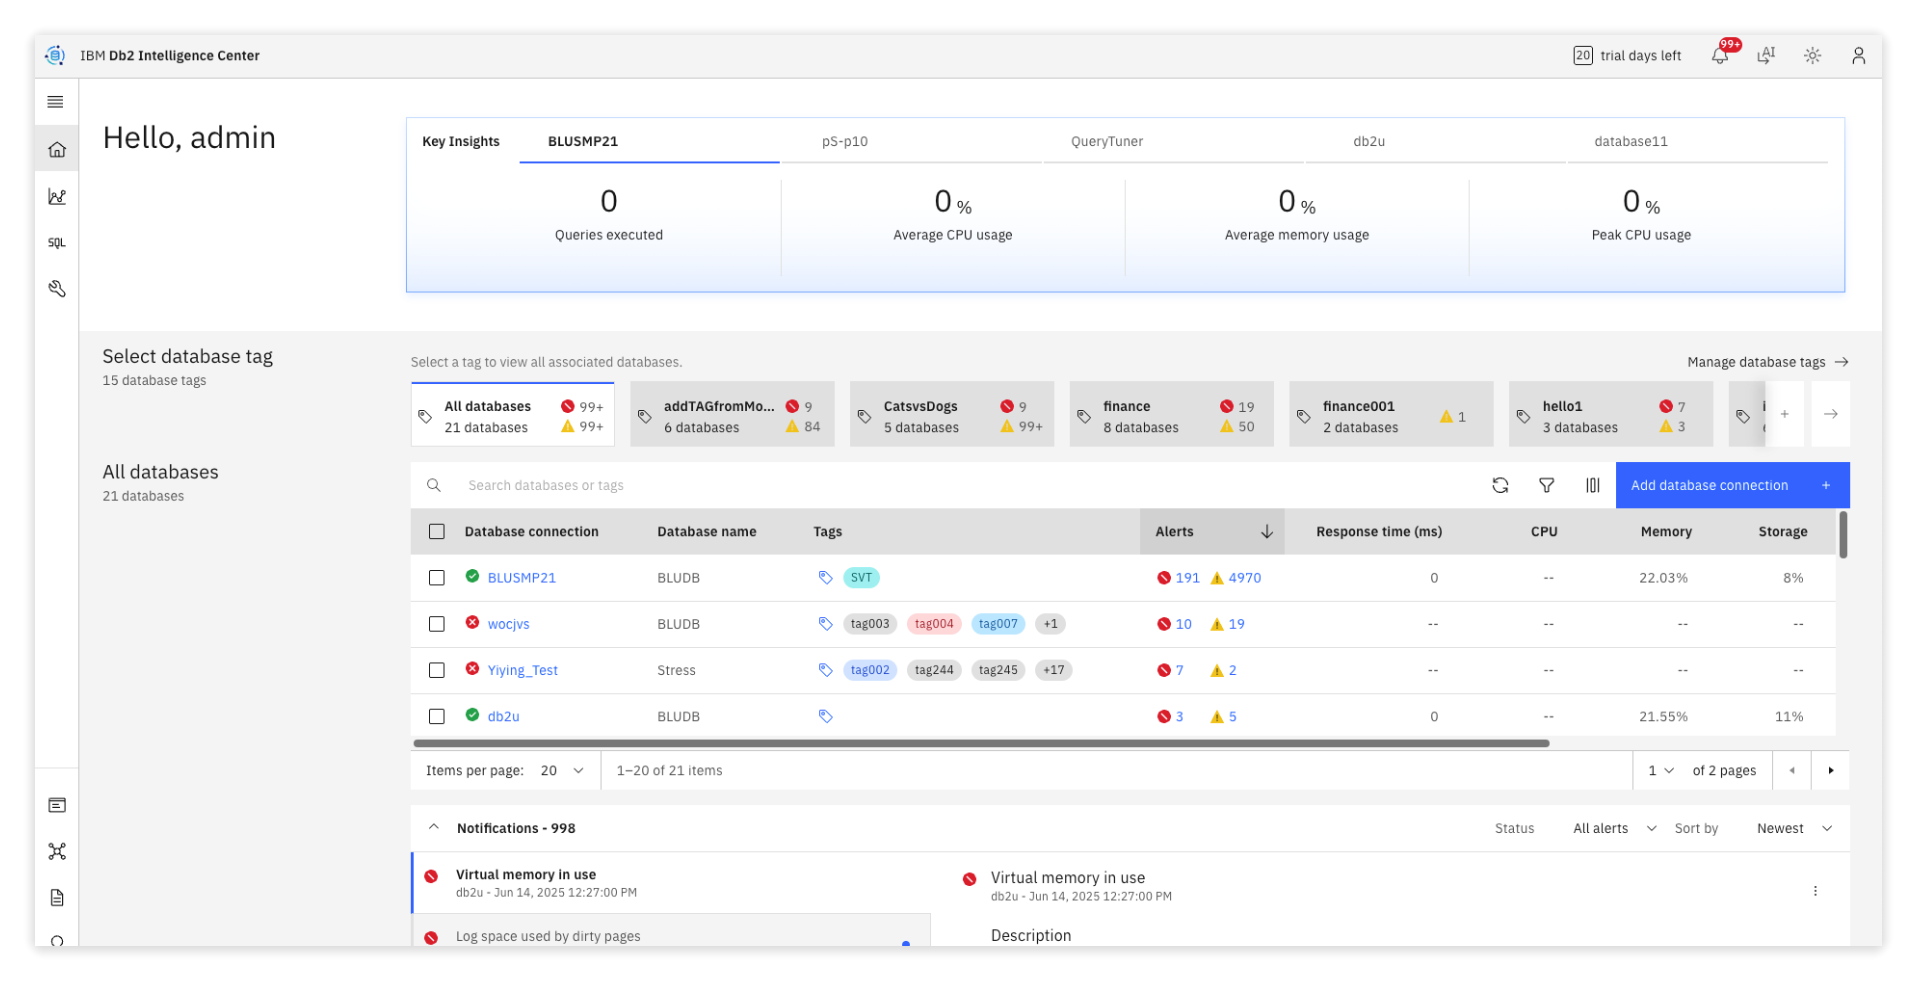The image size is (1917, 981).
Task: Open the user profile icon
Action: [1858, 56]
